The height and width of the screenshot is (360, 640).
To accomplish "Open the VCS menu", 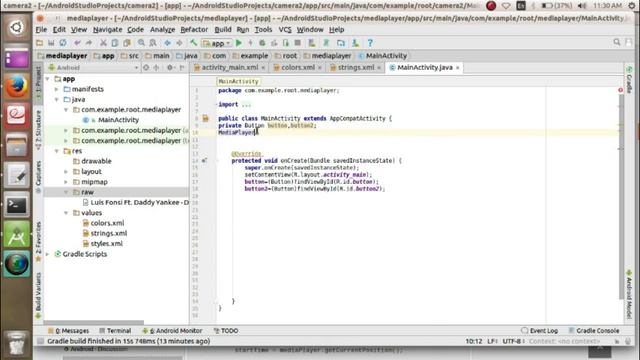I will [285, 29].
